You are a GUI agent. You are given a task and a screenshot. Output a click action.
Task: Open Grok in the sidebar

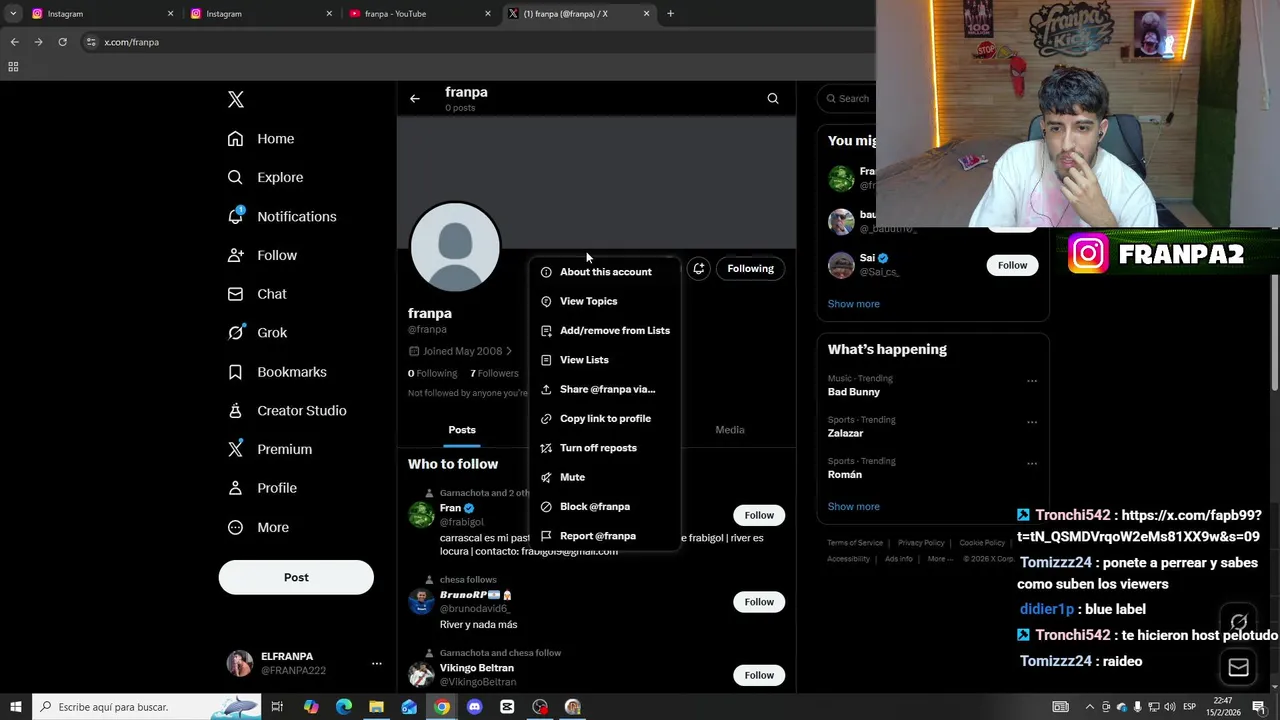(257, 333)
